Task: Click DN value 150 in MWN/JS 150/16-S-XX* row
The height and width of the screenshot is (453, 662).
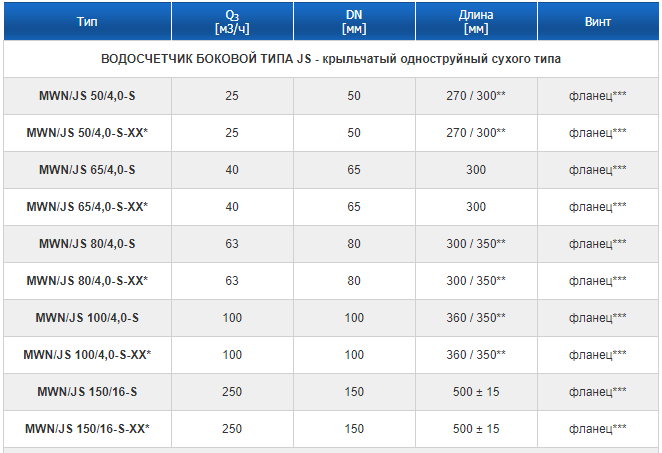Action: (x=354, y=429)
